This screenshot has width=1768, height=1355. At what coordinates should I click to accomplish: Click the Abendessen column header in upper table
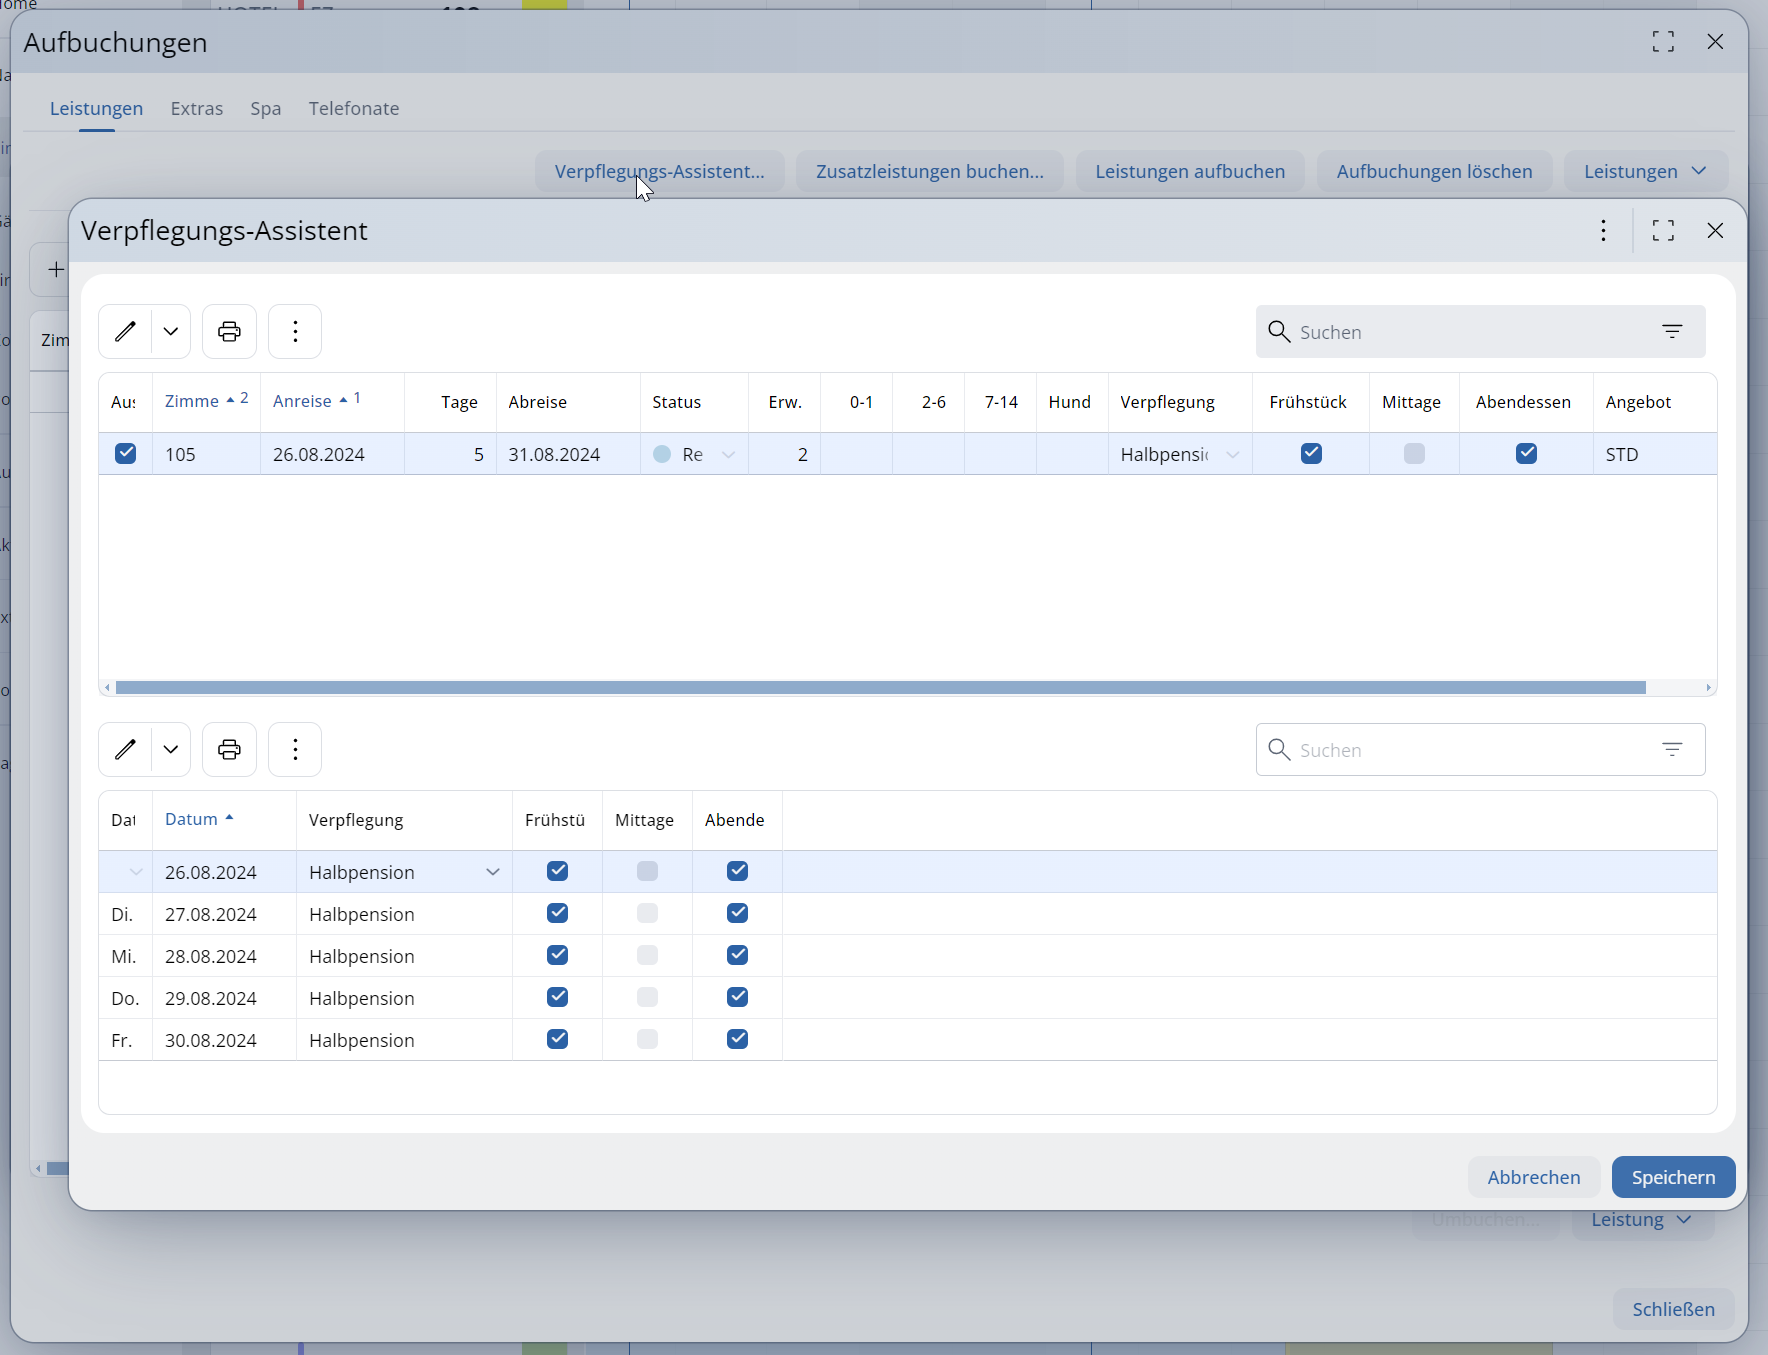pyautogui.click(x=1526, y=401)
